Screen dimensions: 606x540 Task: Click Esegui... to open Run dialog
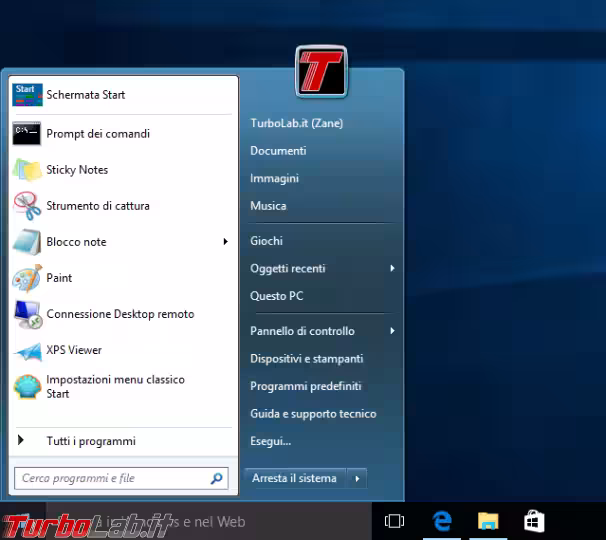(x=270, y=441)
